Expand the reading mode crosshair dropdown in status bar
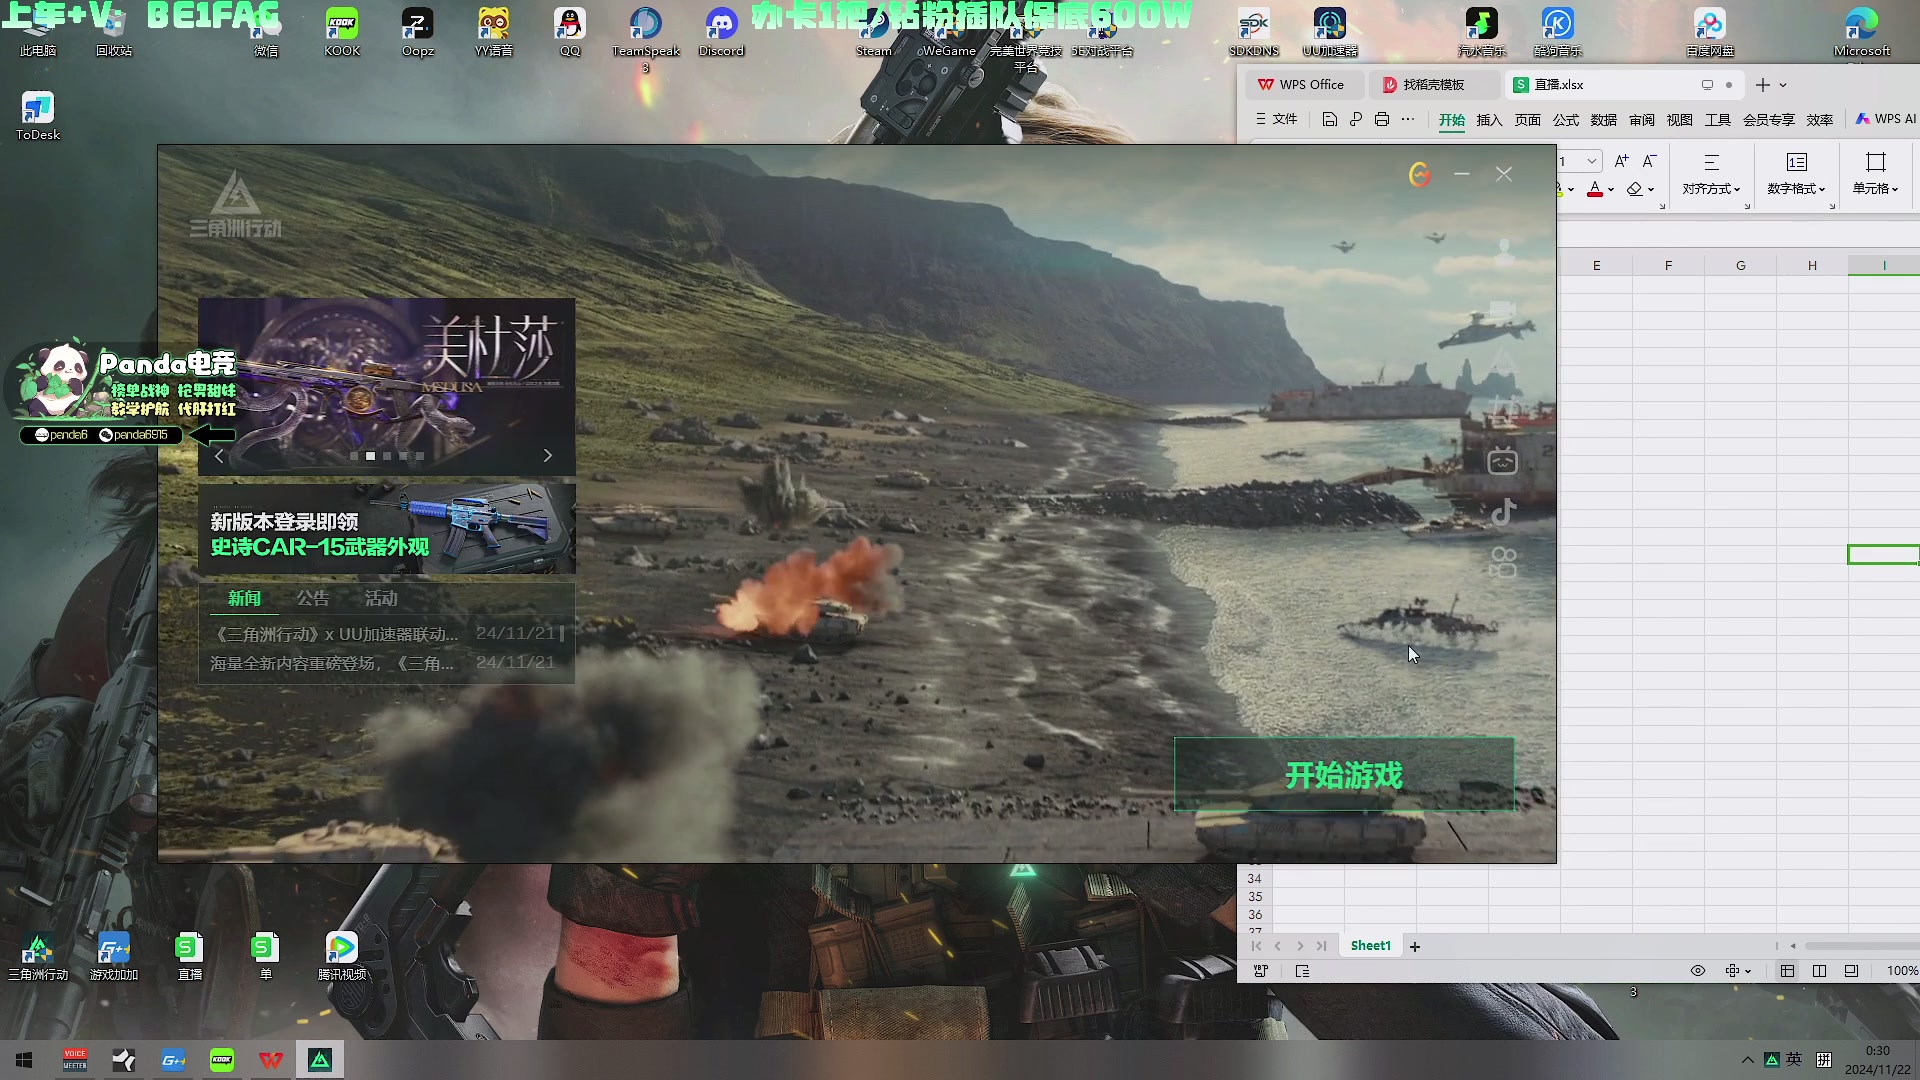The image size is (1920, 1080). (x=1738, y=971)
